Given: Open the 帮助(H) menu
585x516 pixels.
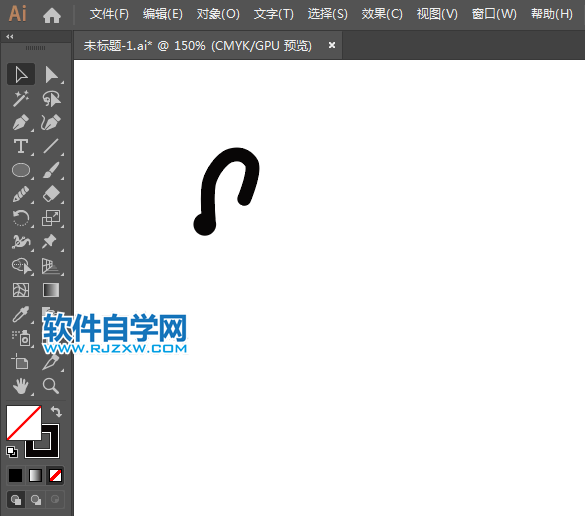Looking at the screenshot, I should click(x=552, y=14).
